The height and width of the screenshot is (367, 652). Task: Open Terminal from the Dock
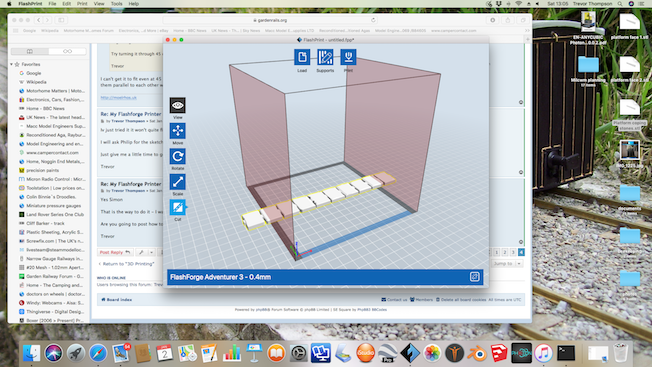click(566, 353)
